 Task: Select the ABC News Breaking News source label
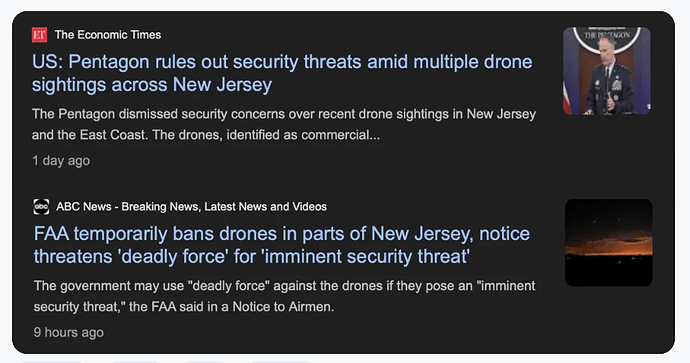click(191, 206)
